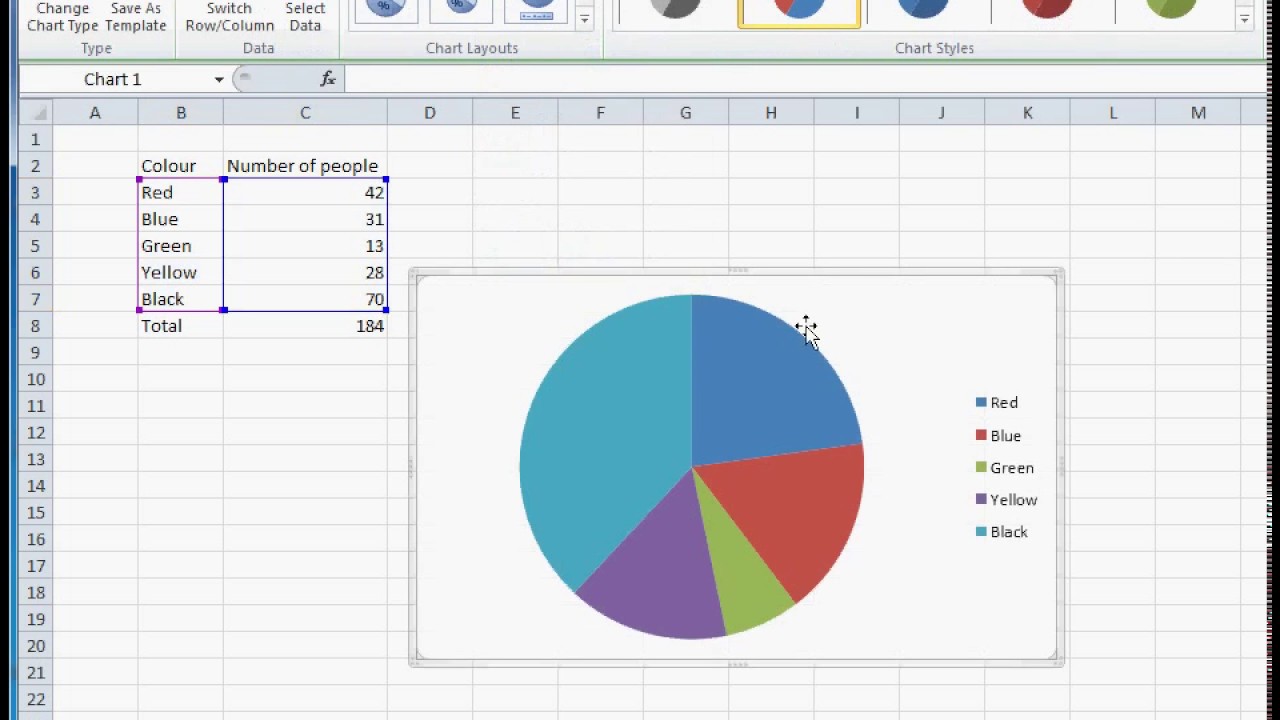Image resolution: width=1280 pixels, height=720 pixels.
Task: Select column G header
Action: 686,113
